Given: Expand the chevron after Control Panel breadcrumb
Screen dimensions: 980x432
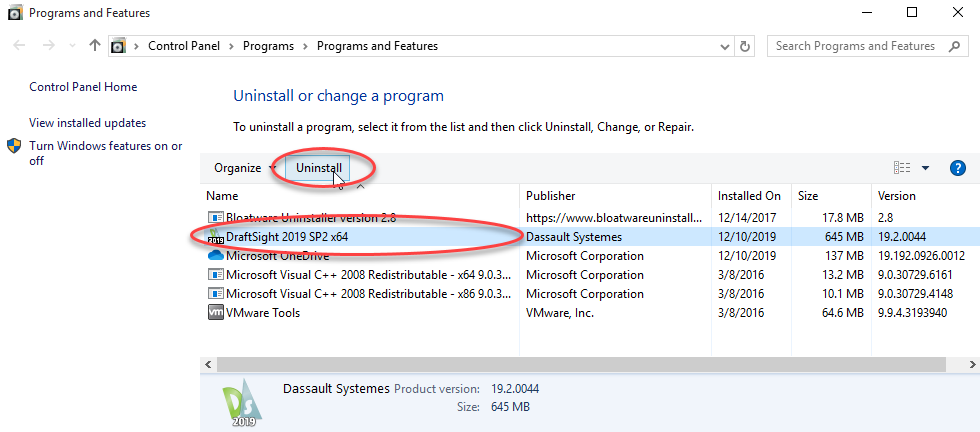Looking at the screenshot, I should tap(231, 46).
